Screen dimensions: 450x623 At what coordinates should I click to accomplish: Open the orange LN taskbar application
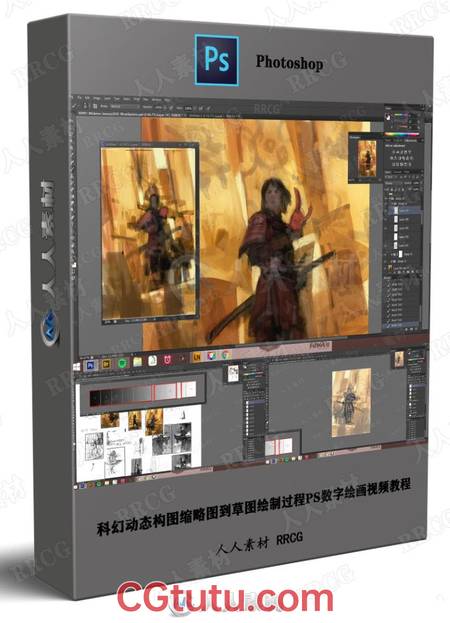(x=197, y=357)
